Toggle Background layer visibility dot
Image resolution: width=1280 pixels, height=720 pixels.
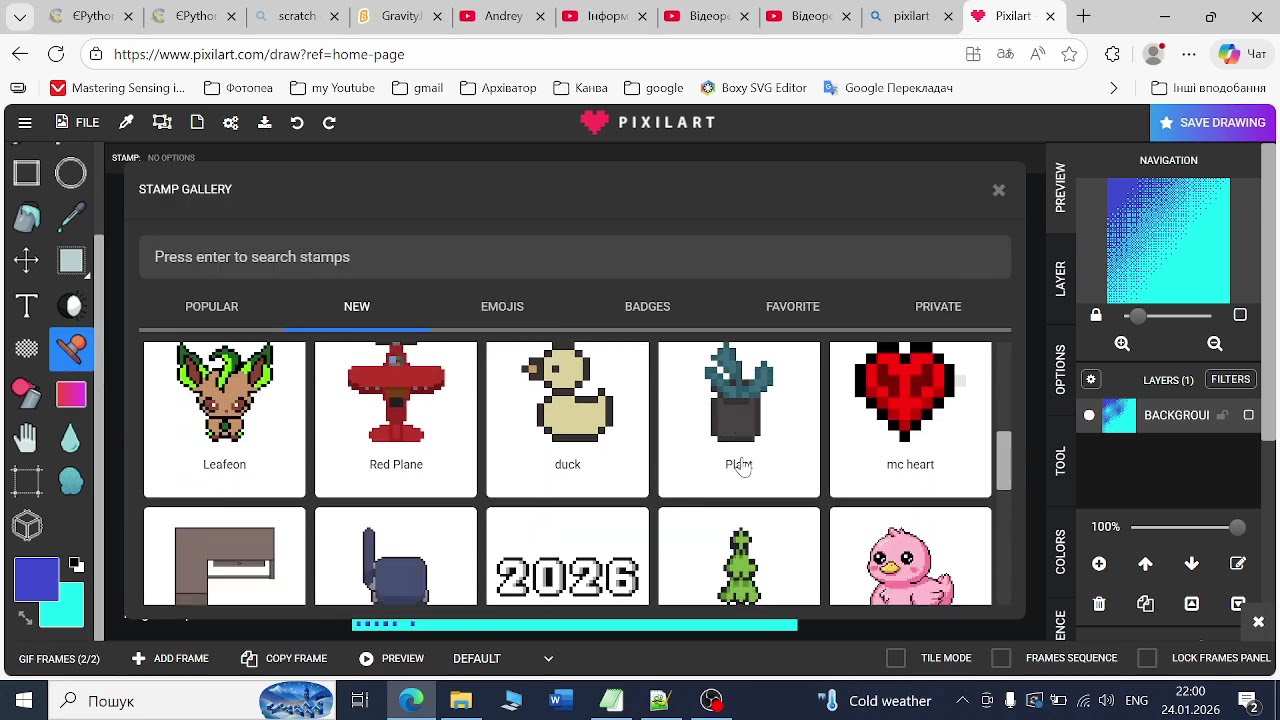pyautogui.click(x=1089, y=415)
